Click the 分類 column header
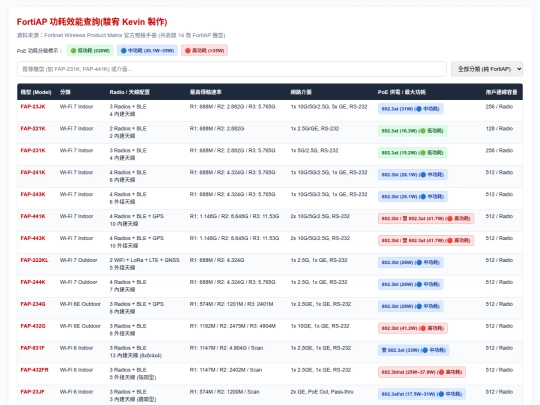 pyautogui.click(x=65, y=92)
